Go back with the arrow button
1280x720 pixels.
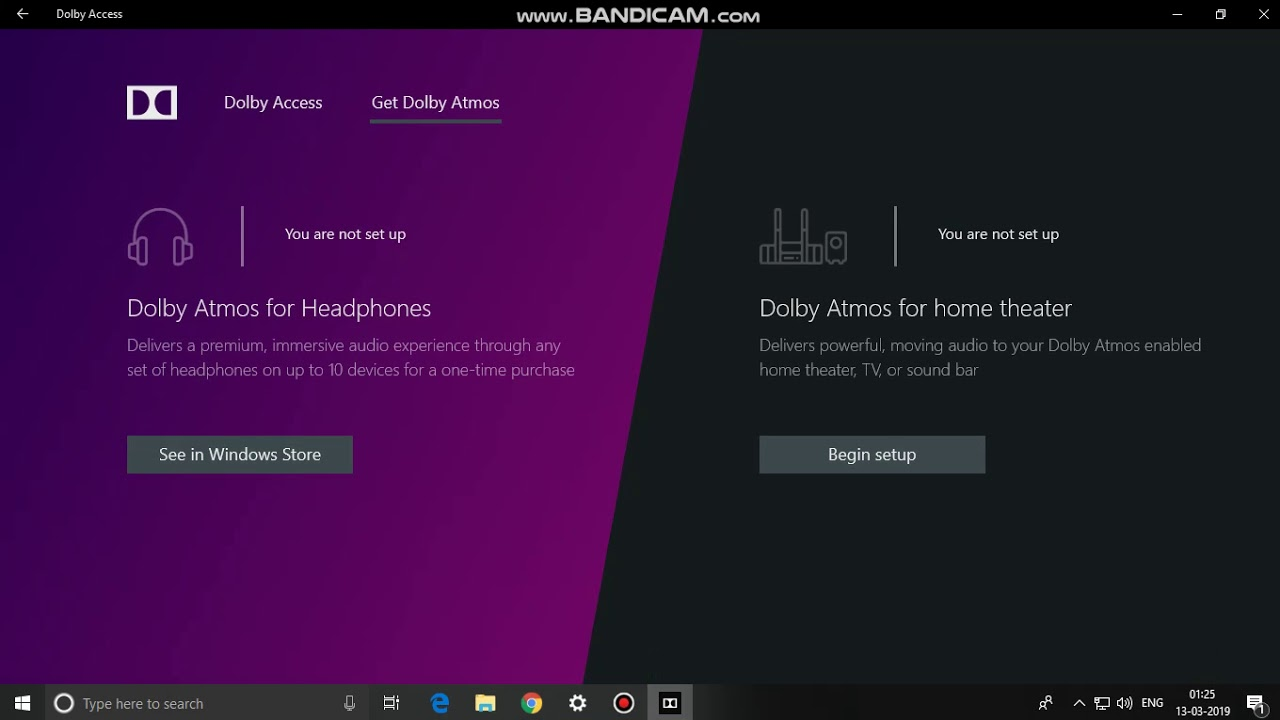22,14
